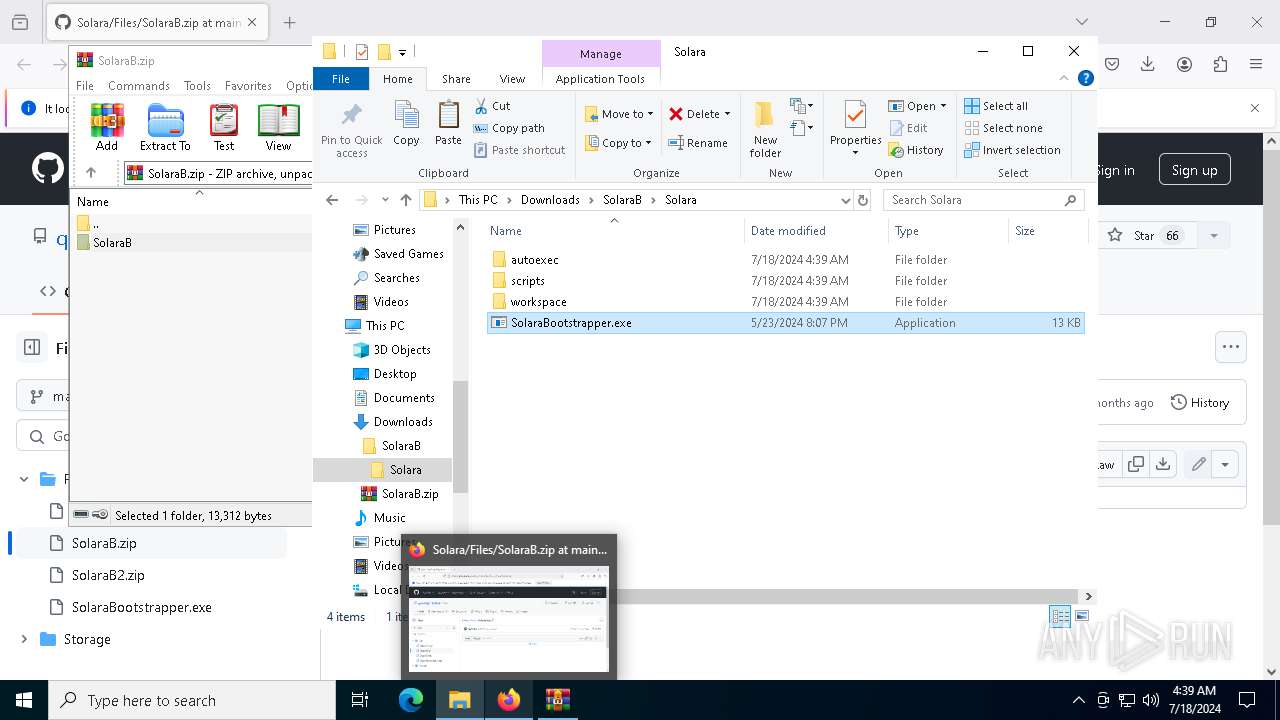Open the Application Tools tab
This screenshot has width=1280, height=720.
pyautogui.click(x=600, y=79)
